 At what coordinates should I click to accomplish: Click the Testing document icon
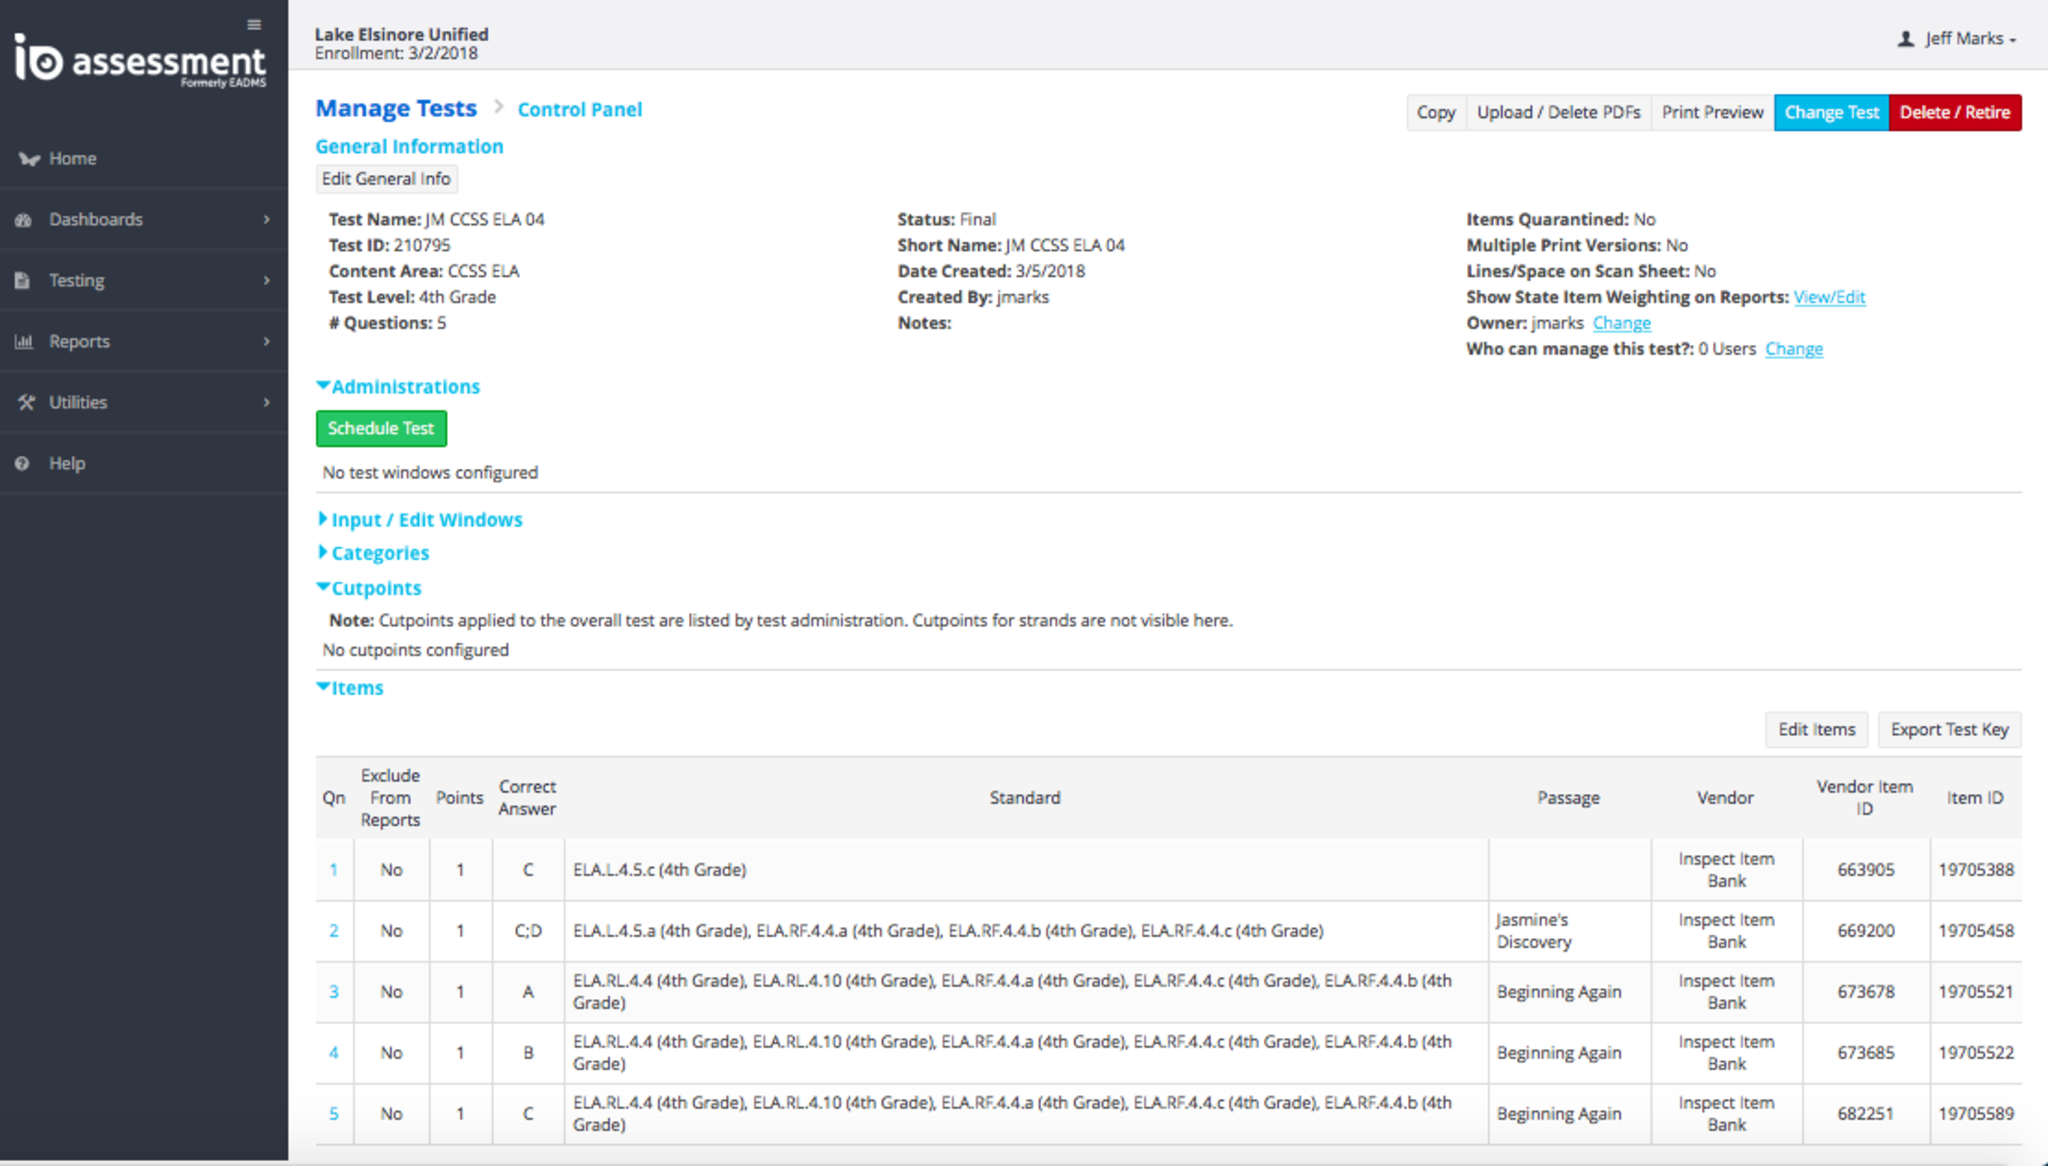pos(23,281)
